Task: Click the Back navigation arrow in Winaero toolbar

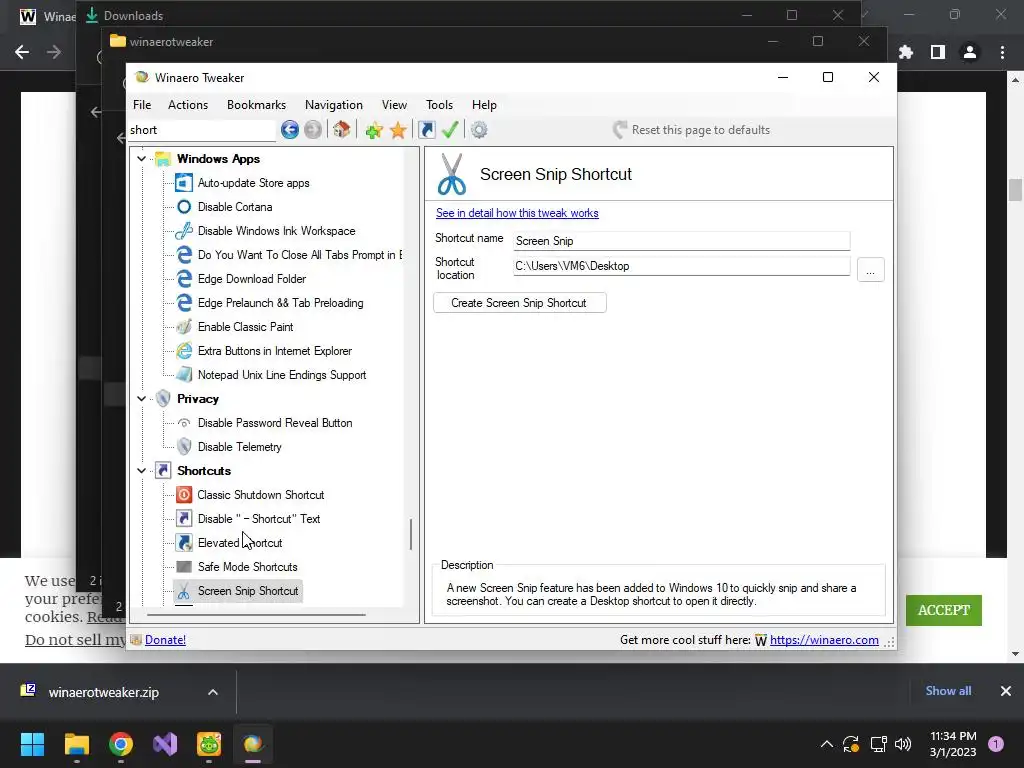Action: click(290, 130)
